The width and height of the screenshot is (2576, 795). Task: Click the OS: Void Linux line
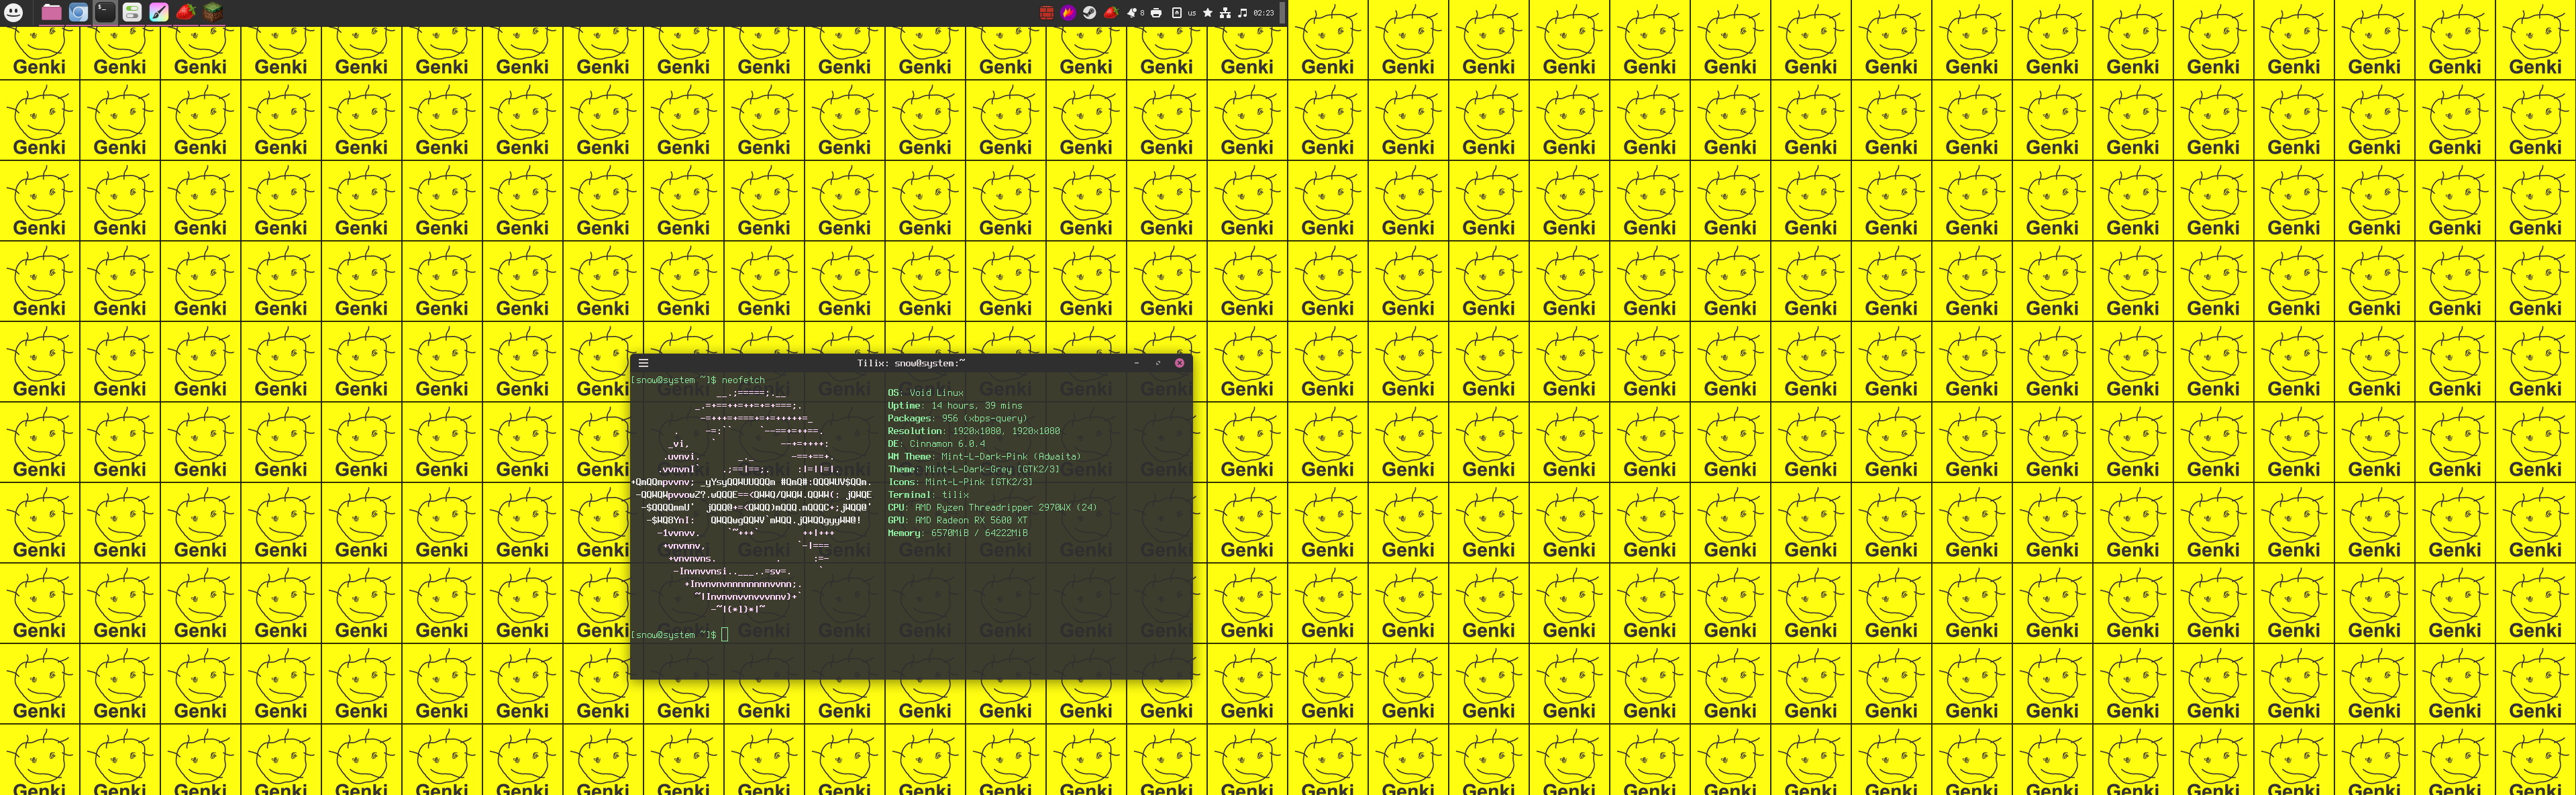point(926,393)
